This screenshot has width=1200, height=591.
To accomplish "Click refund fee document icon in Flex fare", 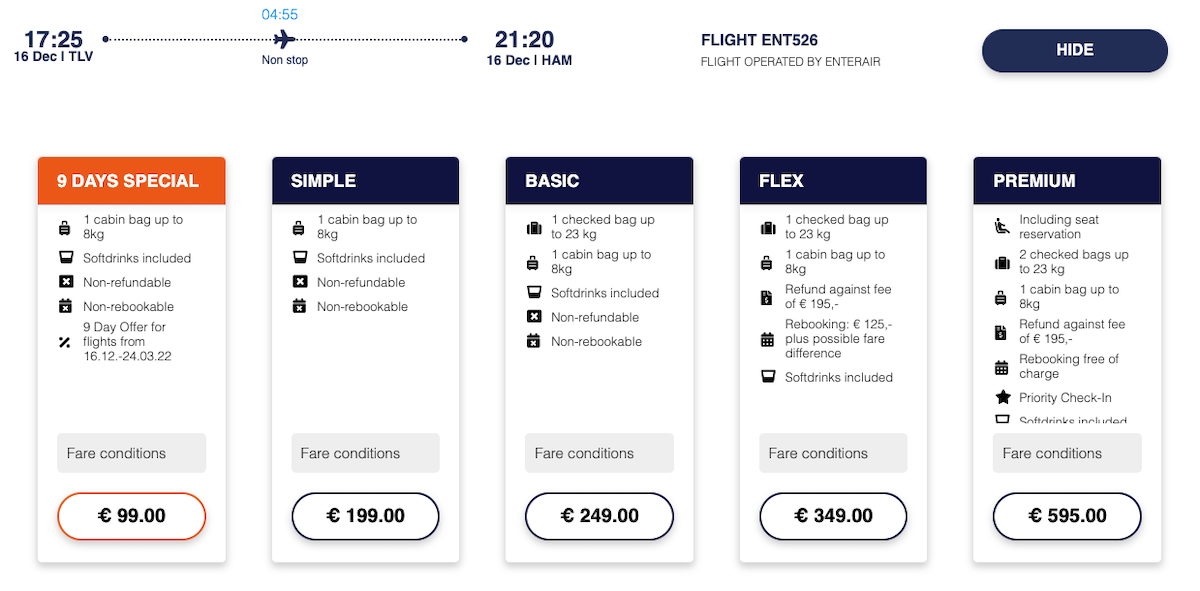I will [767, 297].
